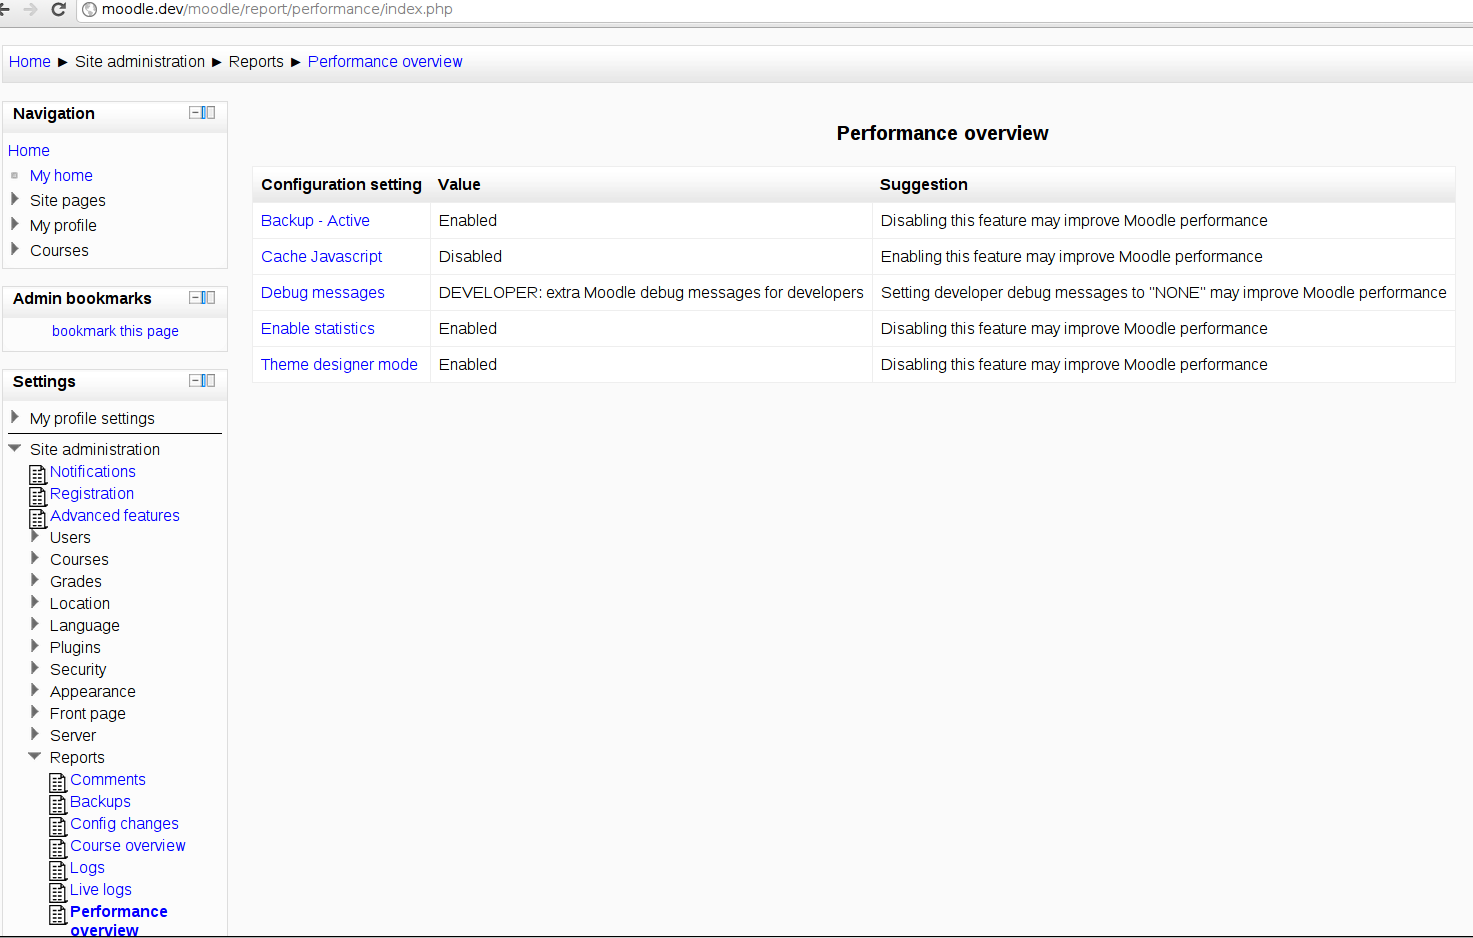The width and height of the screenshot is (1473, 938).
Task: Open Enable statistics setting link
Action: tap(318, 328)
